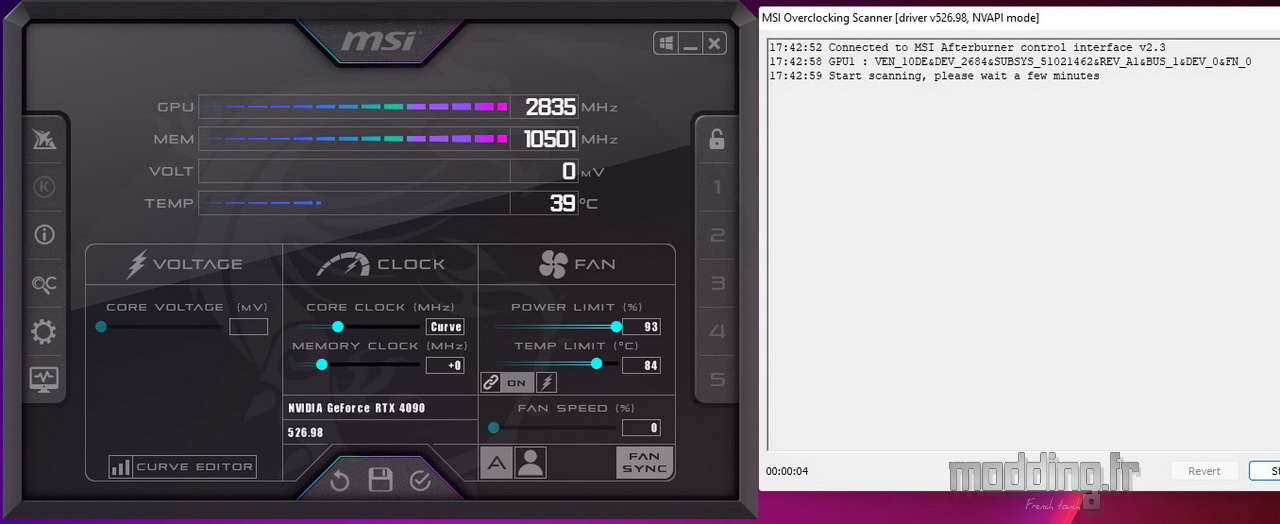Image resolution: width=1280 pixels, height=524 pixels.
Task: Click the power limit slider handle
Action: pyautogui.click(x=616, y=326)
